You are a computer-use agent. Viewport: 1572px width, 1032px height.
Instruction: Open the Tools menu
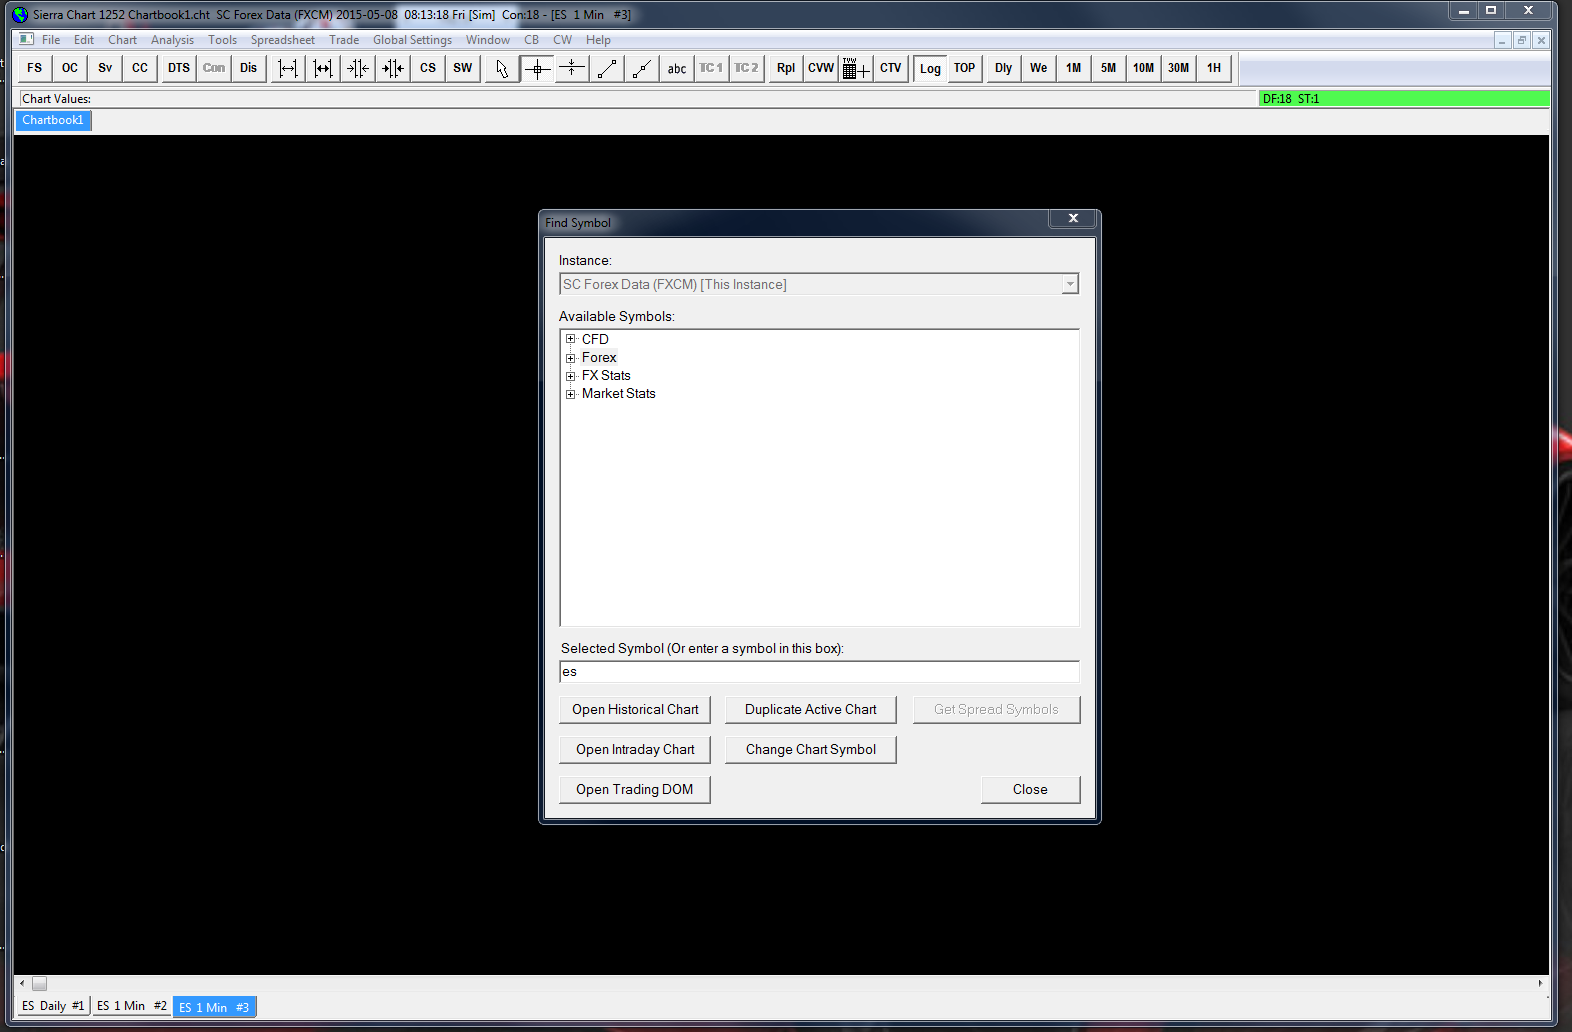[x=223, y=40]
